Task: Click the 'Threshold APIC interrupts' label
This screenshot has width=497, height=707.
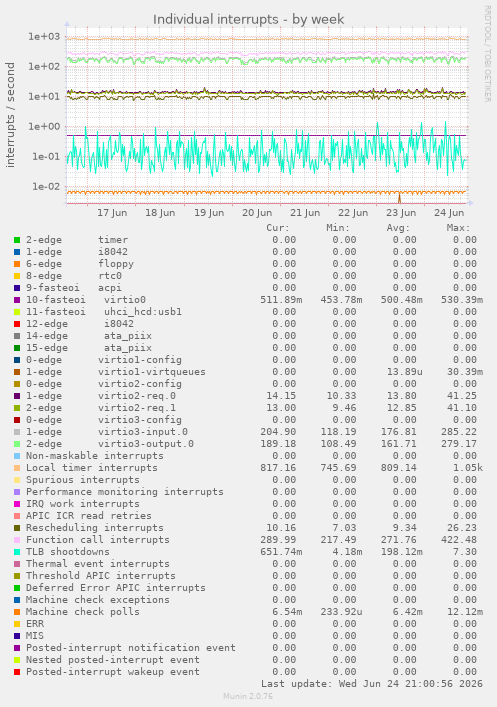Action: 101,576
